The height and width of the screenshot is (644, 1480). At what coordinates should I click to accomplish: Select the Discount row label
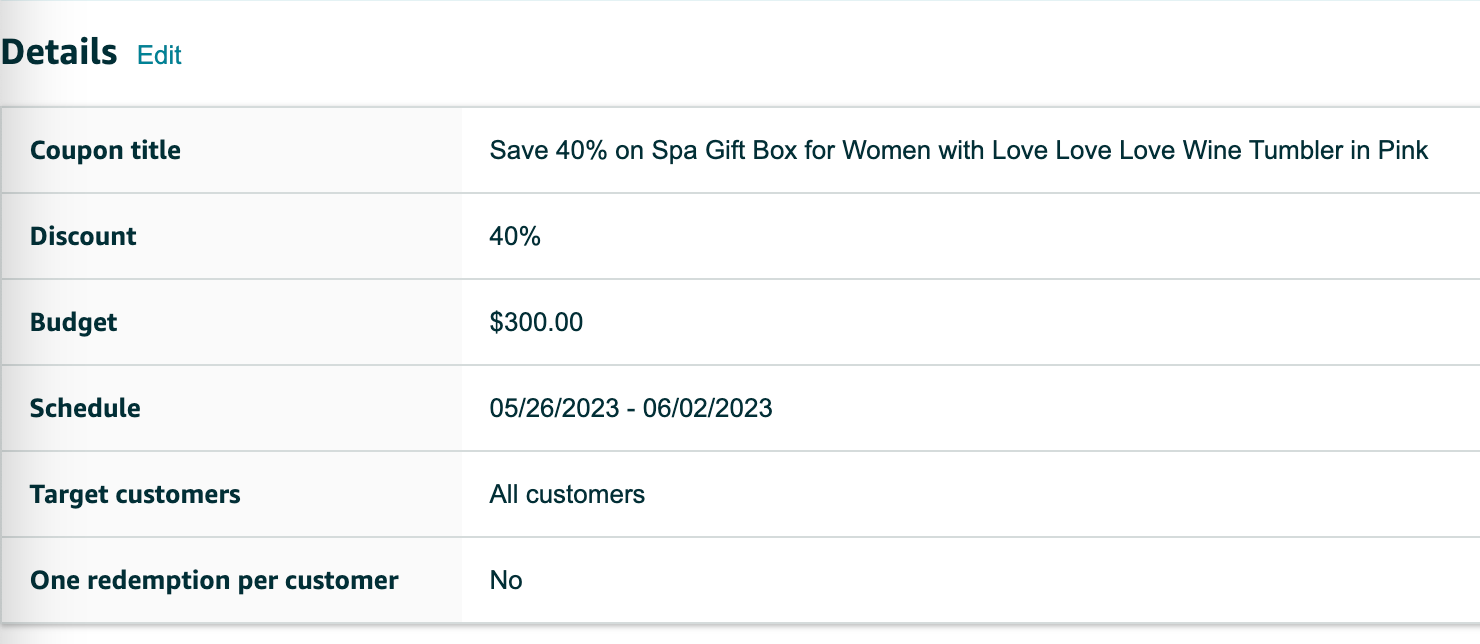83,237
